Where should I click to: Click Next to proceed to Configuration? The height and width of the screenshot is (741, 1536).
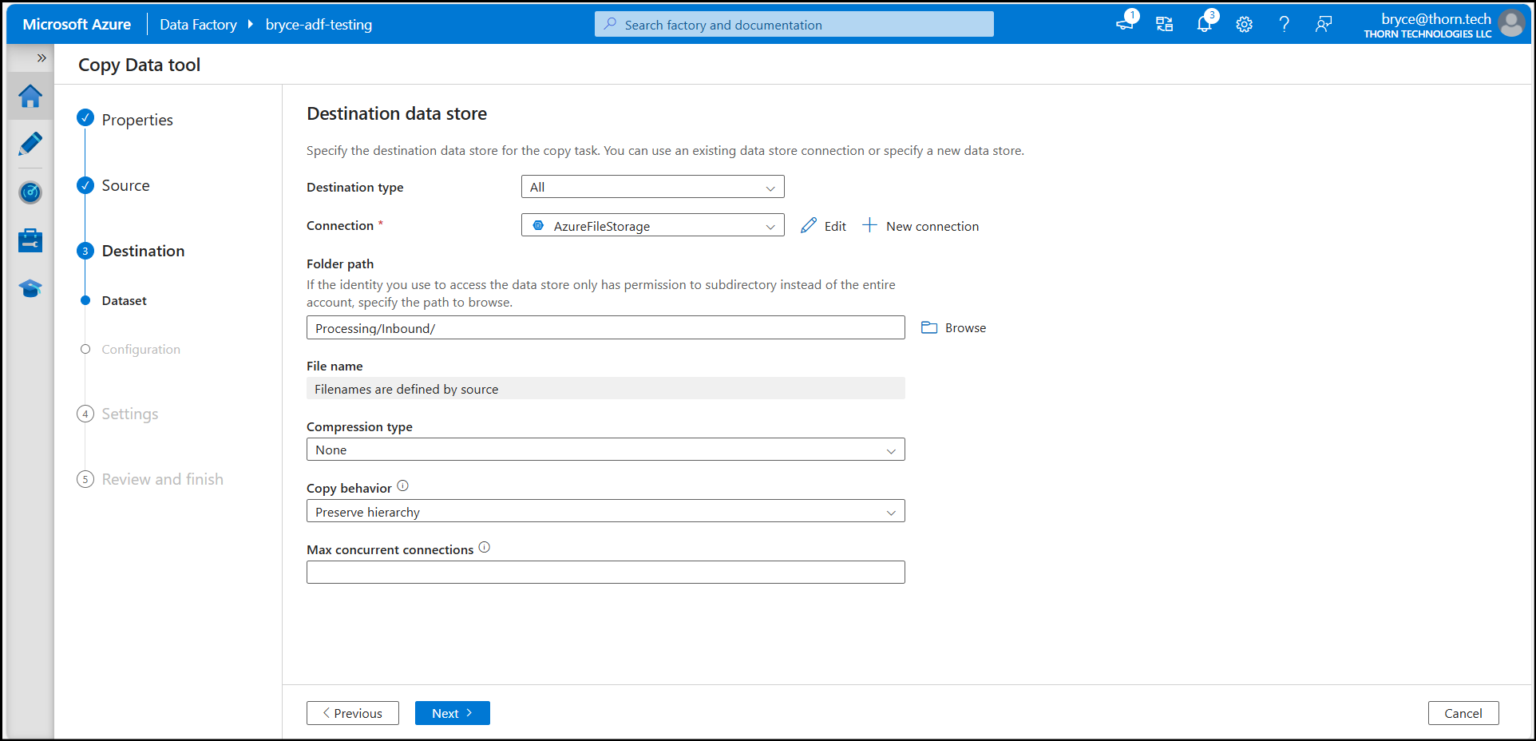[452, 713]
